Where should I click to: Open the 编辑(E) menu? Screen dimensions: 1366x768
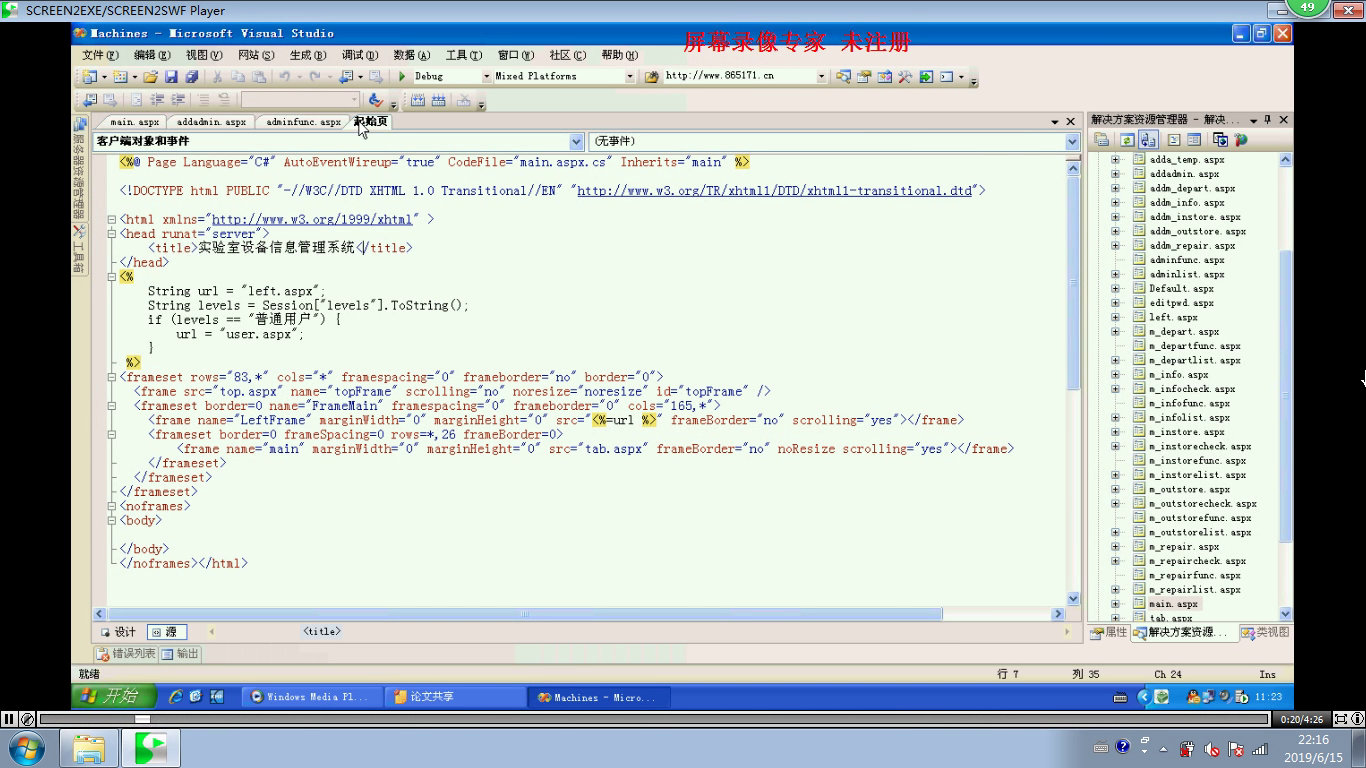click(152, 55)
